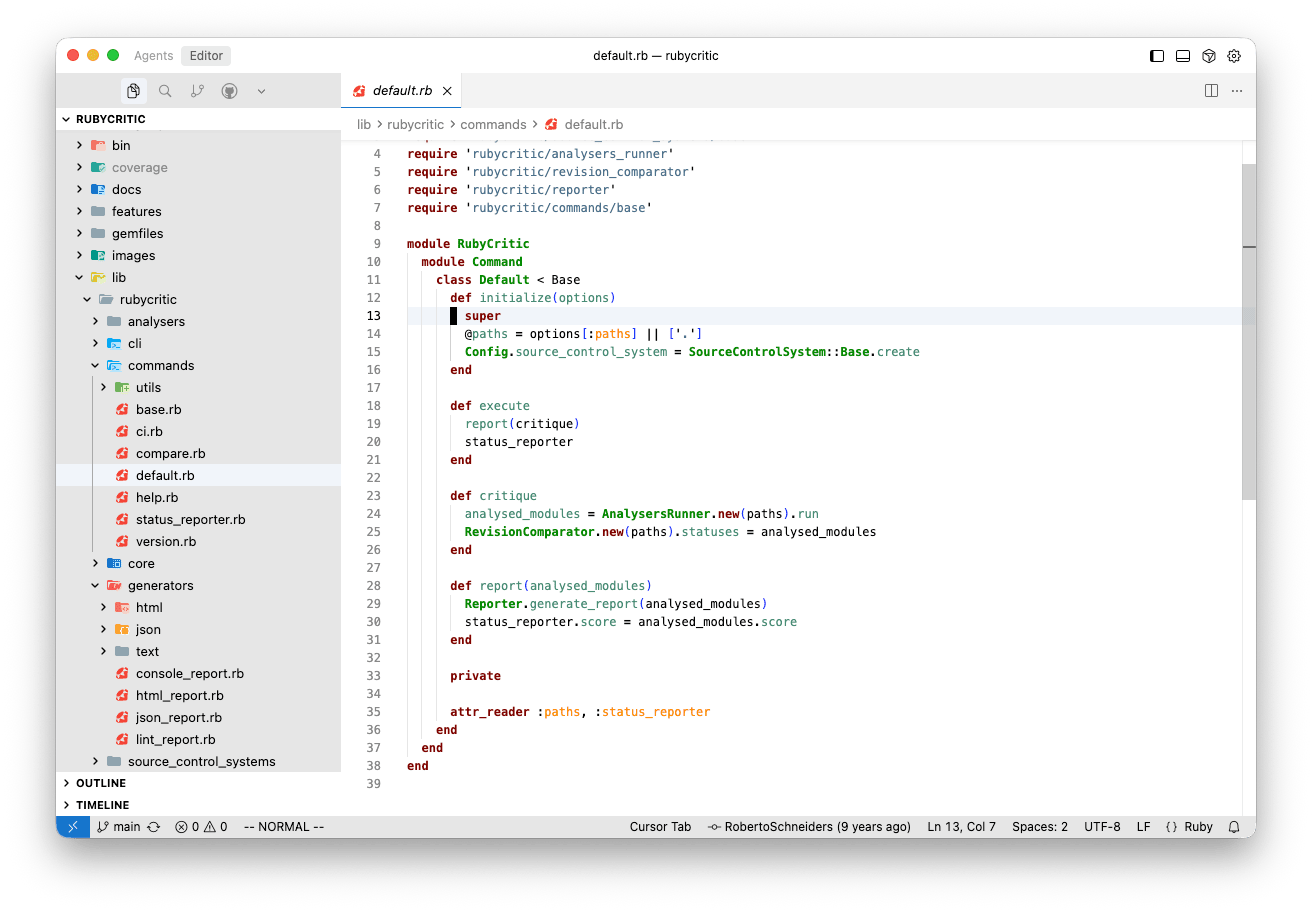Click the Explorer icon in the sidebar header

(x=133, y=90)
